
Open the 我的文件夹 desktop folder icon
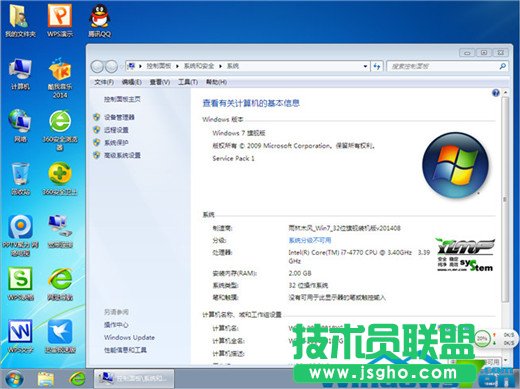(20, 21)
